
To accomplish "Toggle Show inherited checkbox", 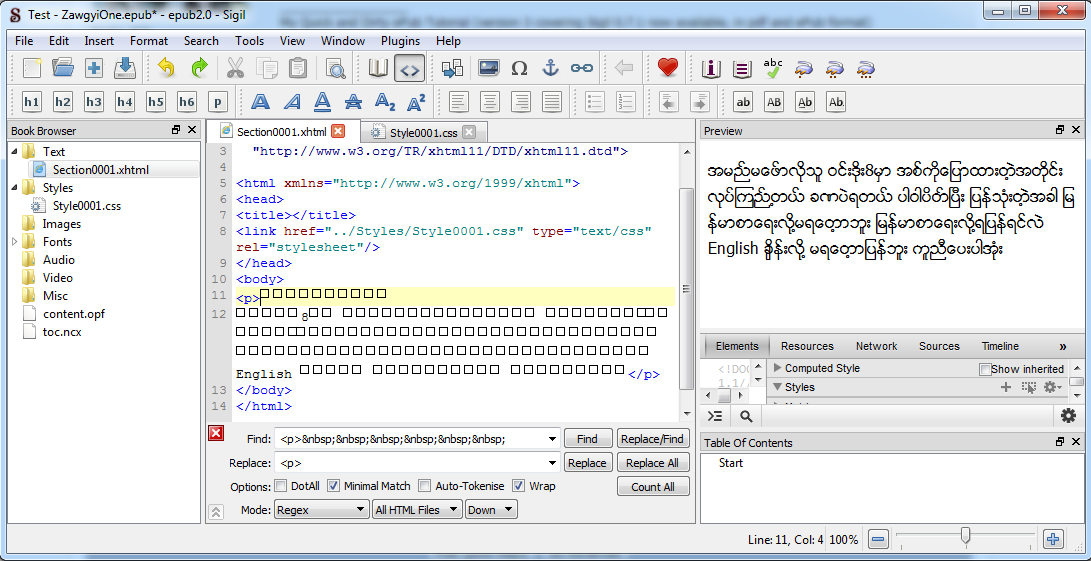I will click(x=985, y=369).
